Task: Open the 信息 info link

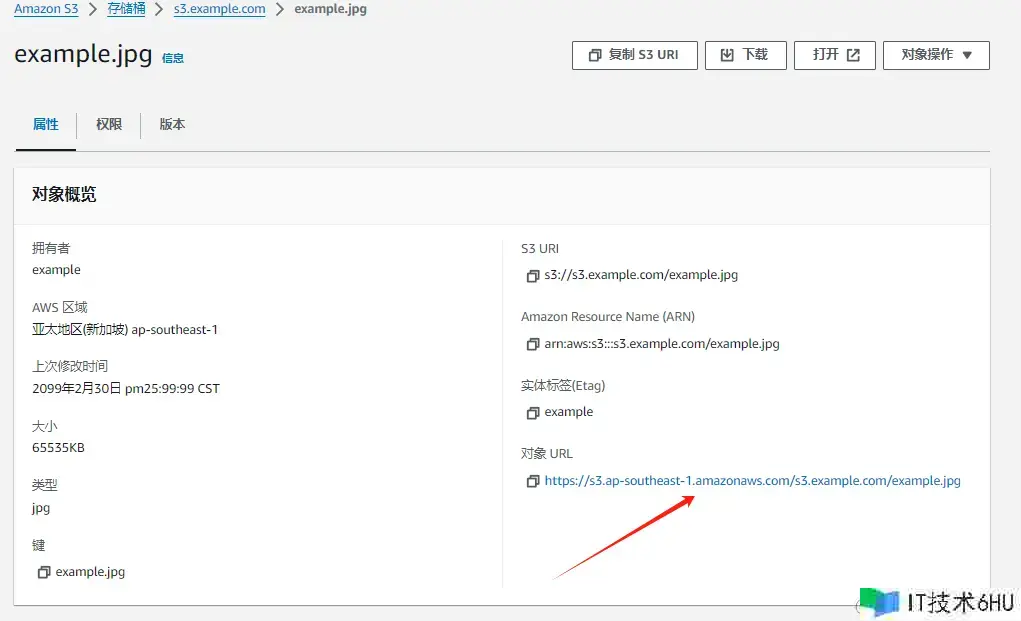Action: tap(173, 59)
